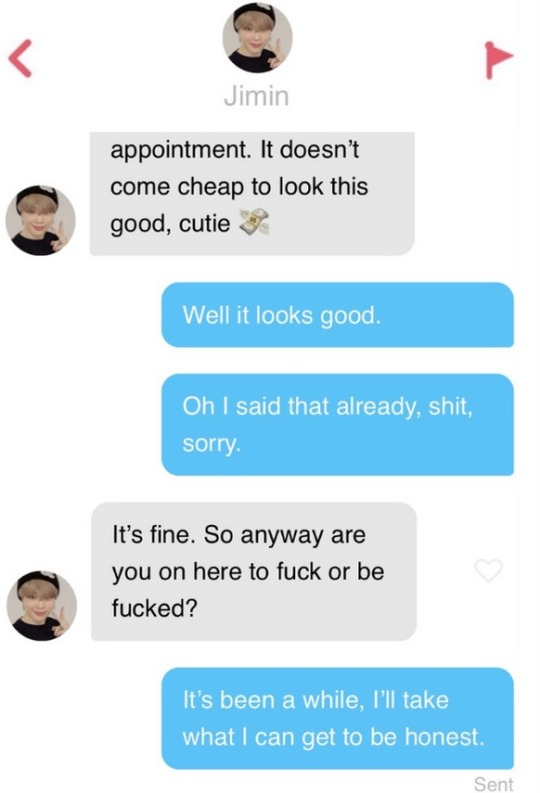The width and height of the screenshot is (540, 793).
Task: Go back using the red chevron arrow
Action: click(x=20, y=58)
